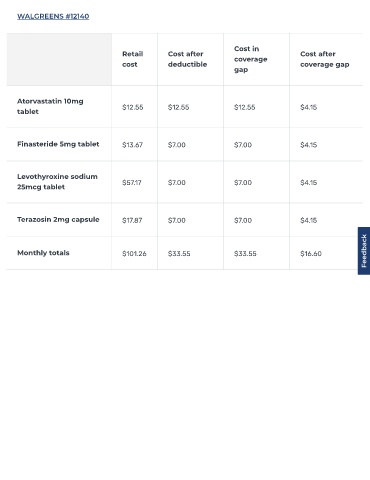The image size is (370, 480).
Task: Select the Monthly totals row label
Action: (x=43, y=253)
